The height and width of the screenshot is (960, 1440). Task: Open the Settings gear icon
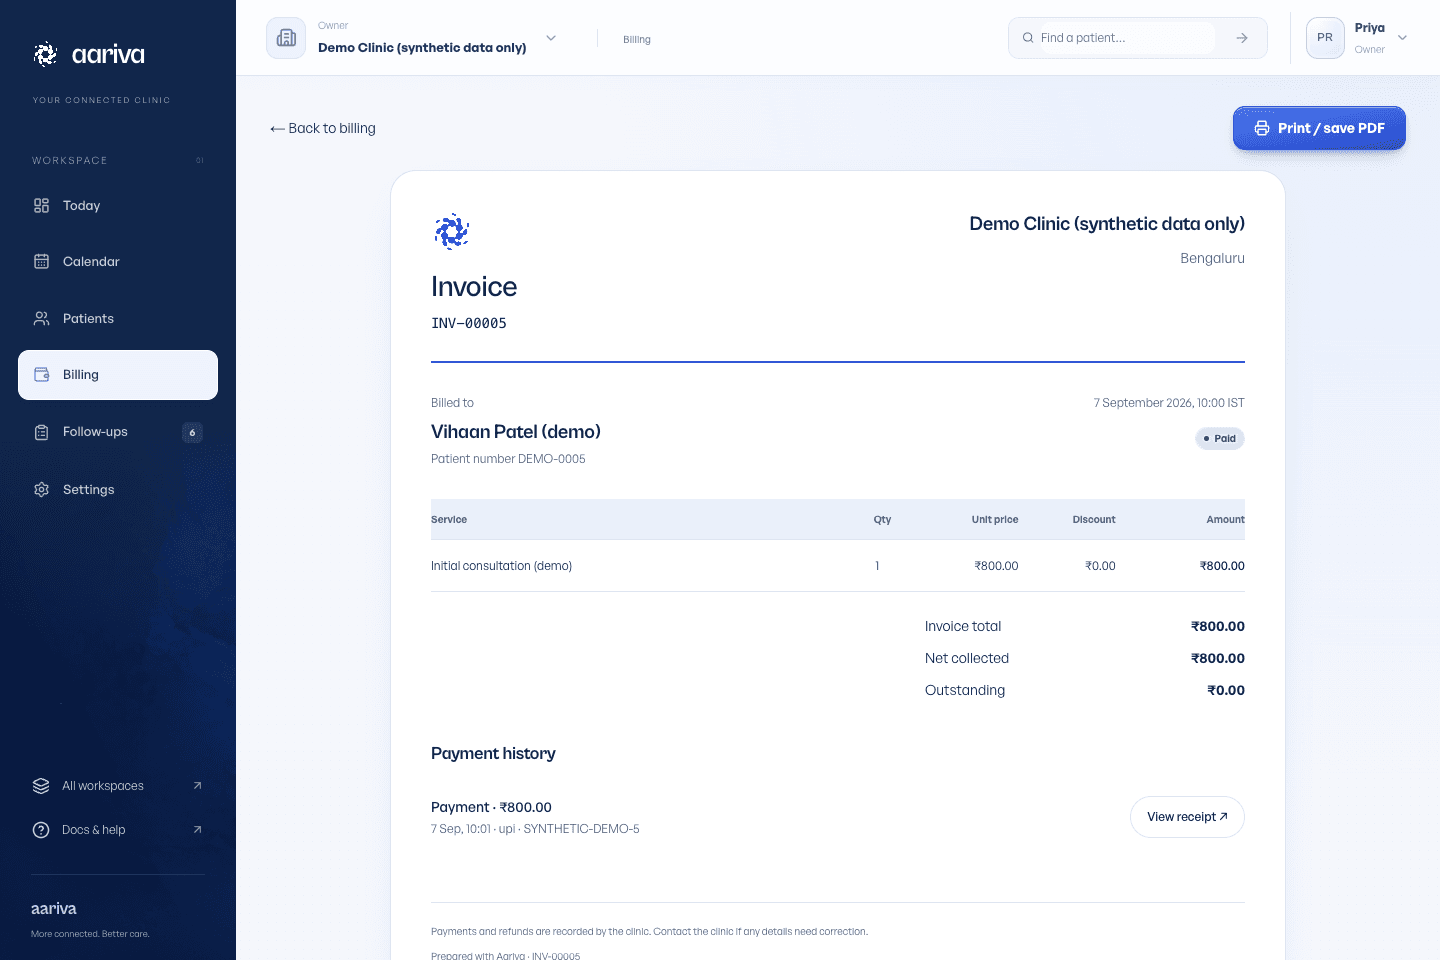[41, 489]
